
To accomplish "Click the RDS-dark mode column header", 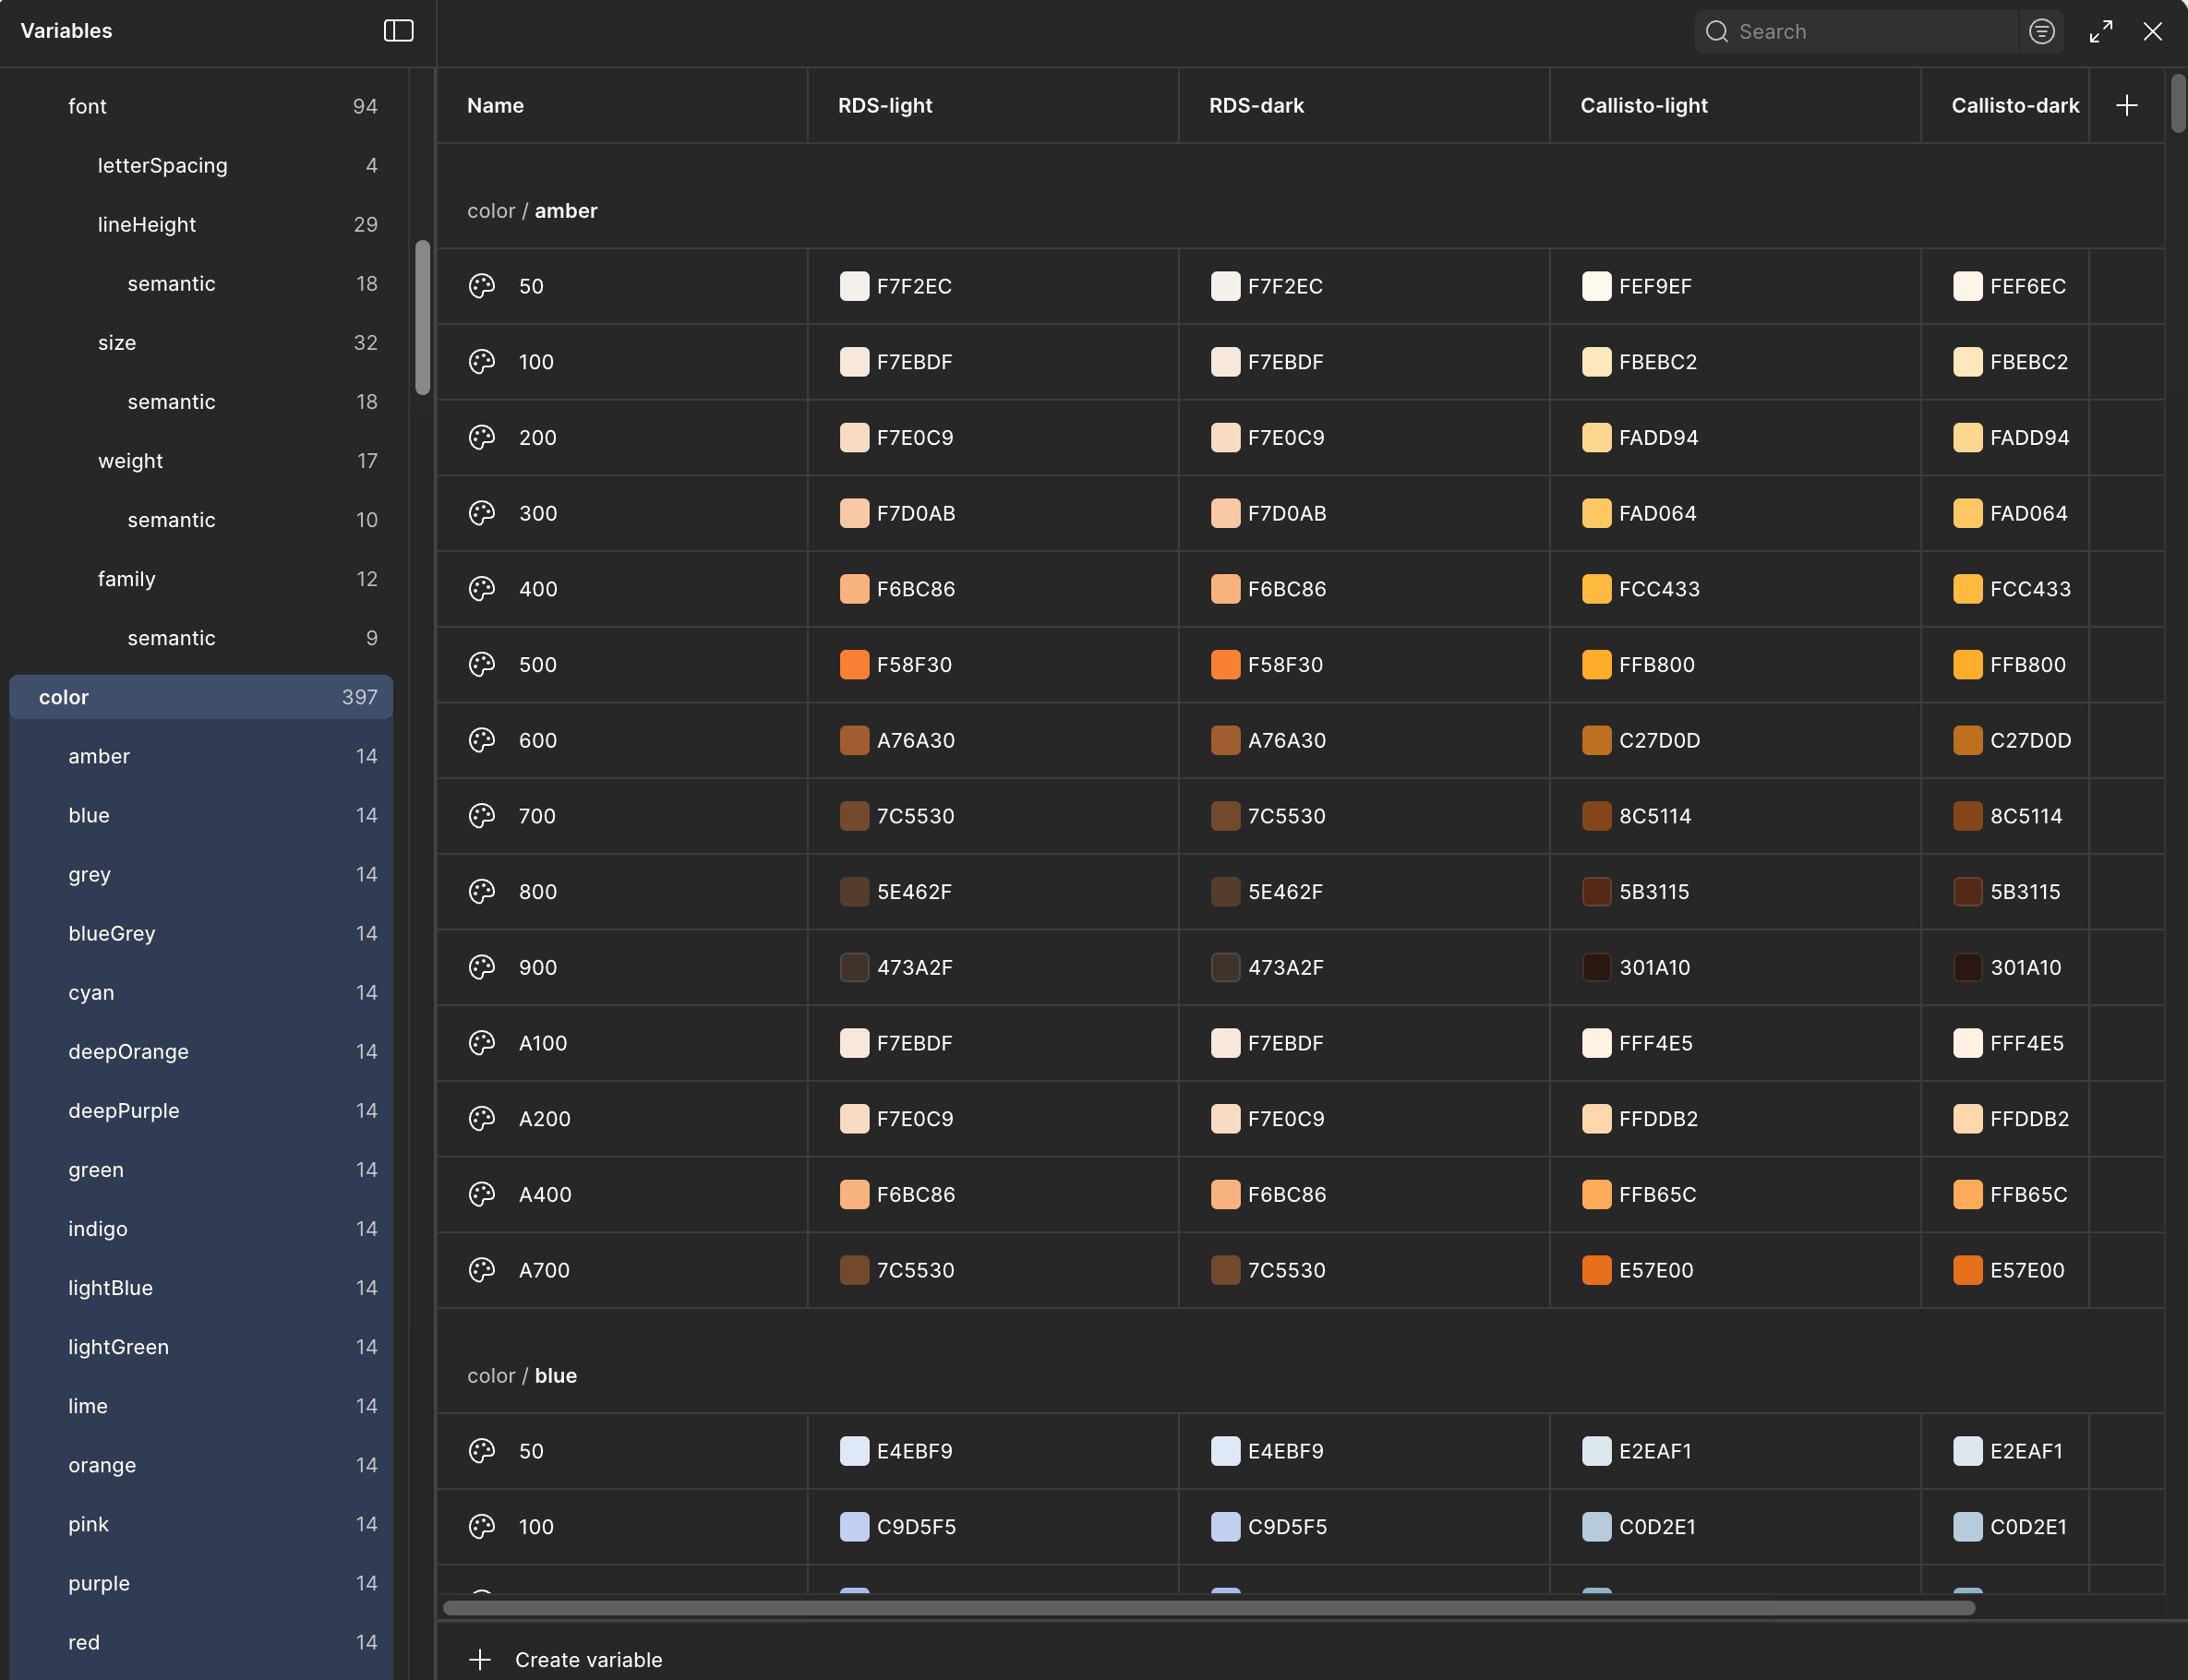I will (x=1256, y=105).
